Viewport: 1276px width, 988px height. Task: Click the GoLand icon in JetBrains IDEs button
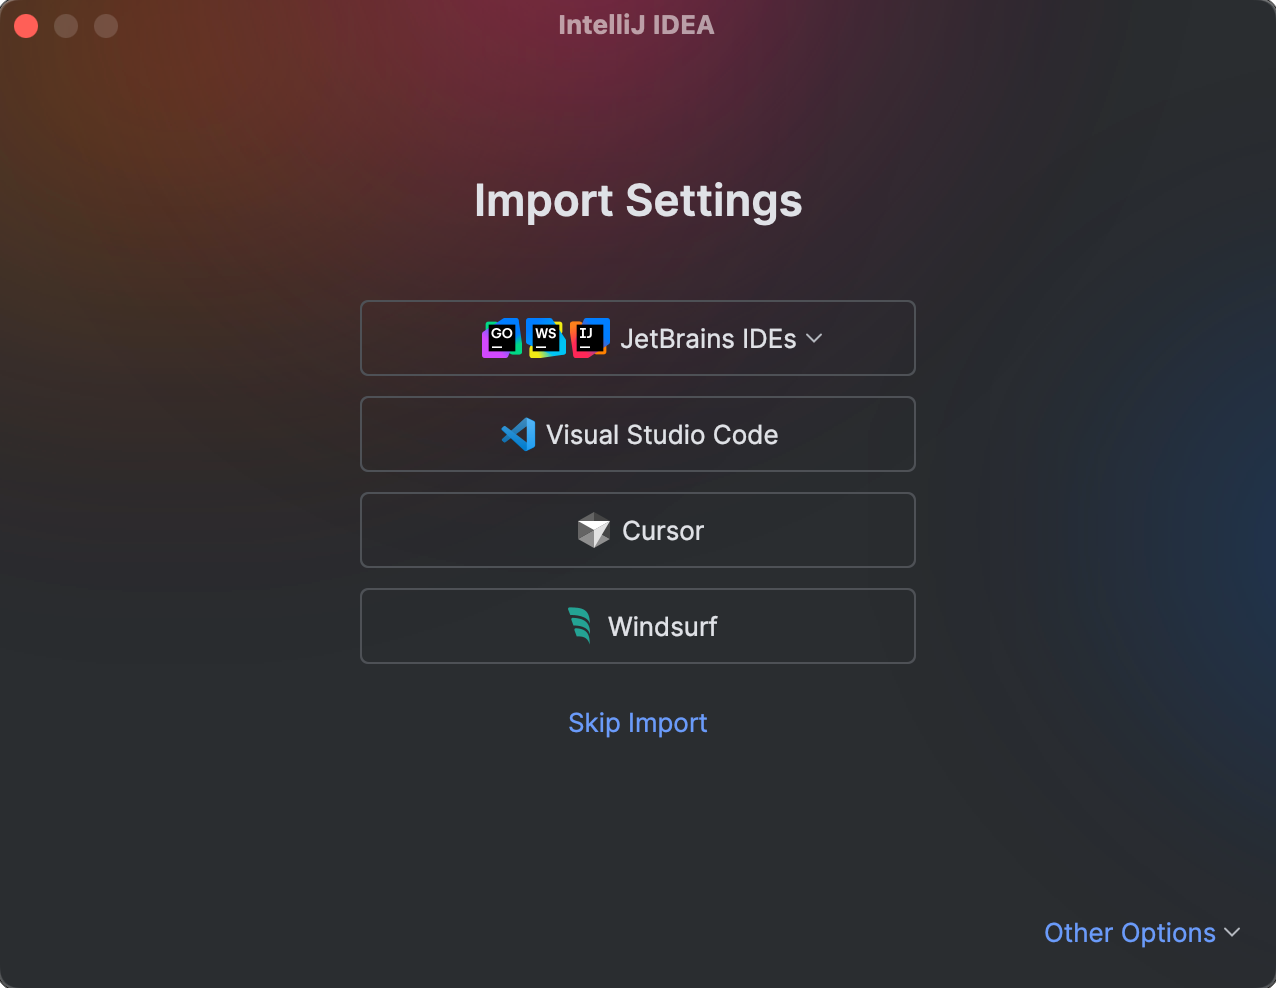point(500,338)
